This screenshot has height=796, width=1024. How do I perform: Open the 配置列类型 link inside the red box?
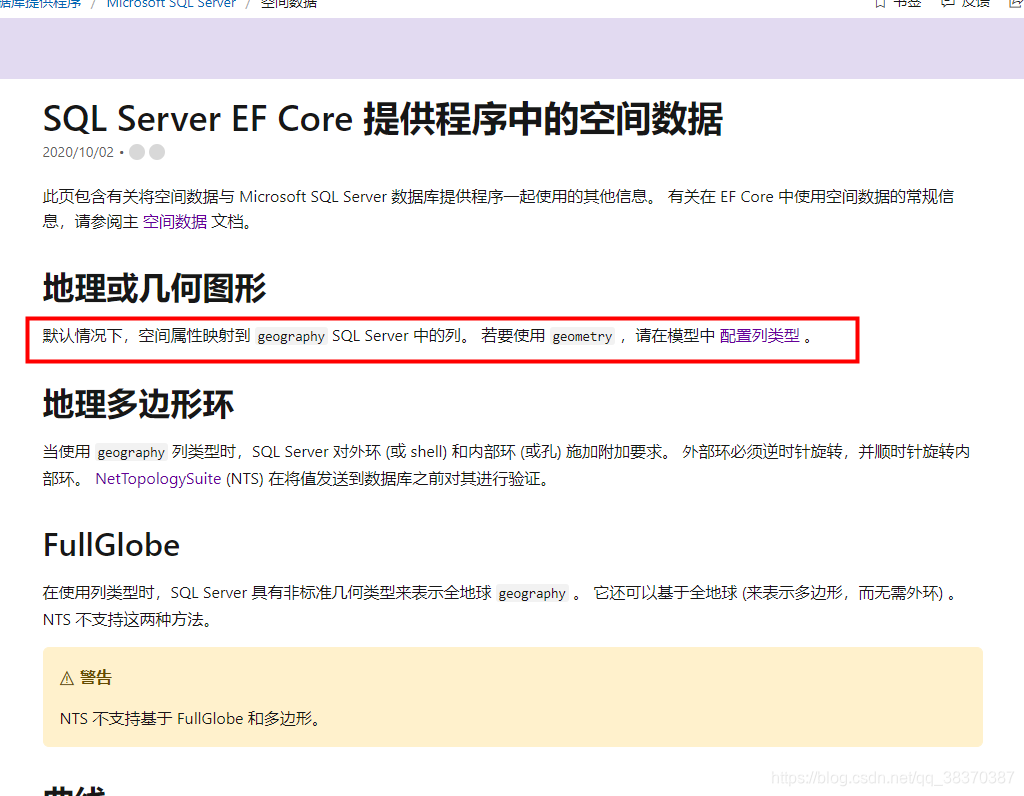click(x=758, y=336)
